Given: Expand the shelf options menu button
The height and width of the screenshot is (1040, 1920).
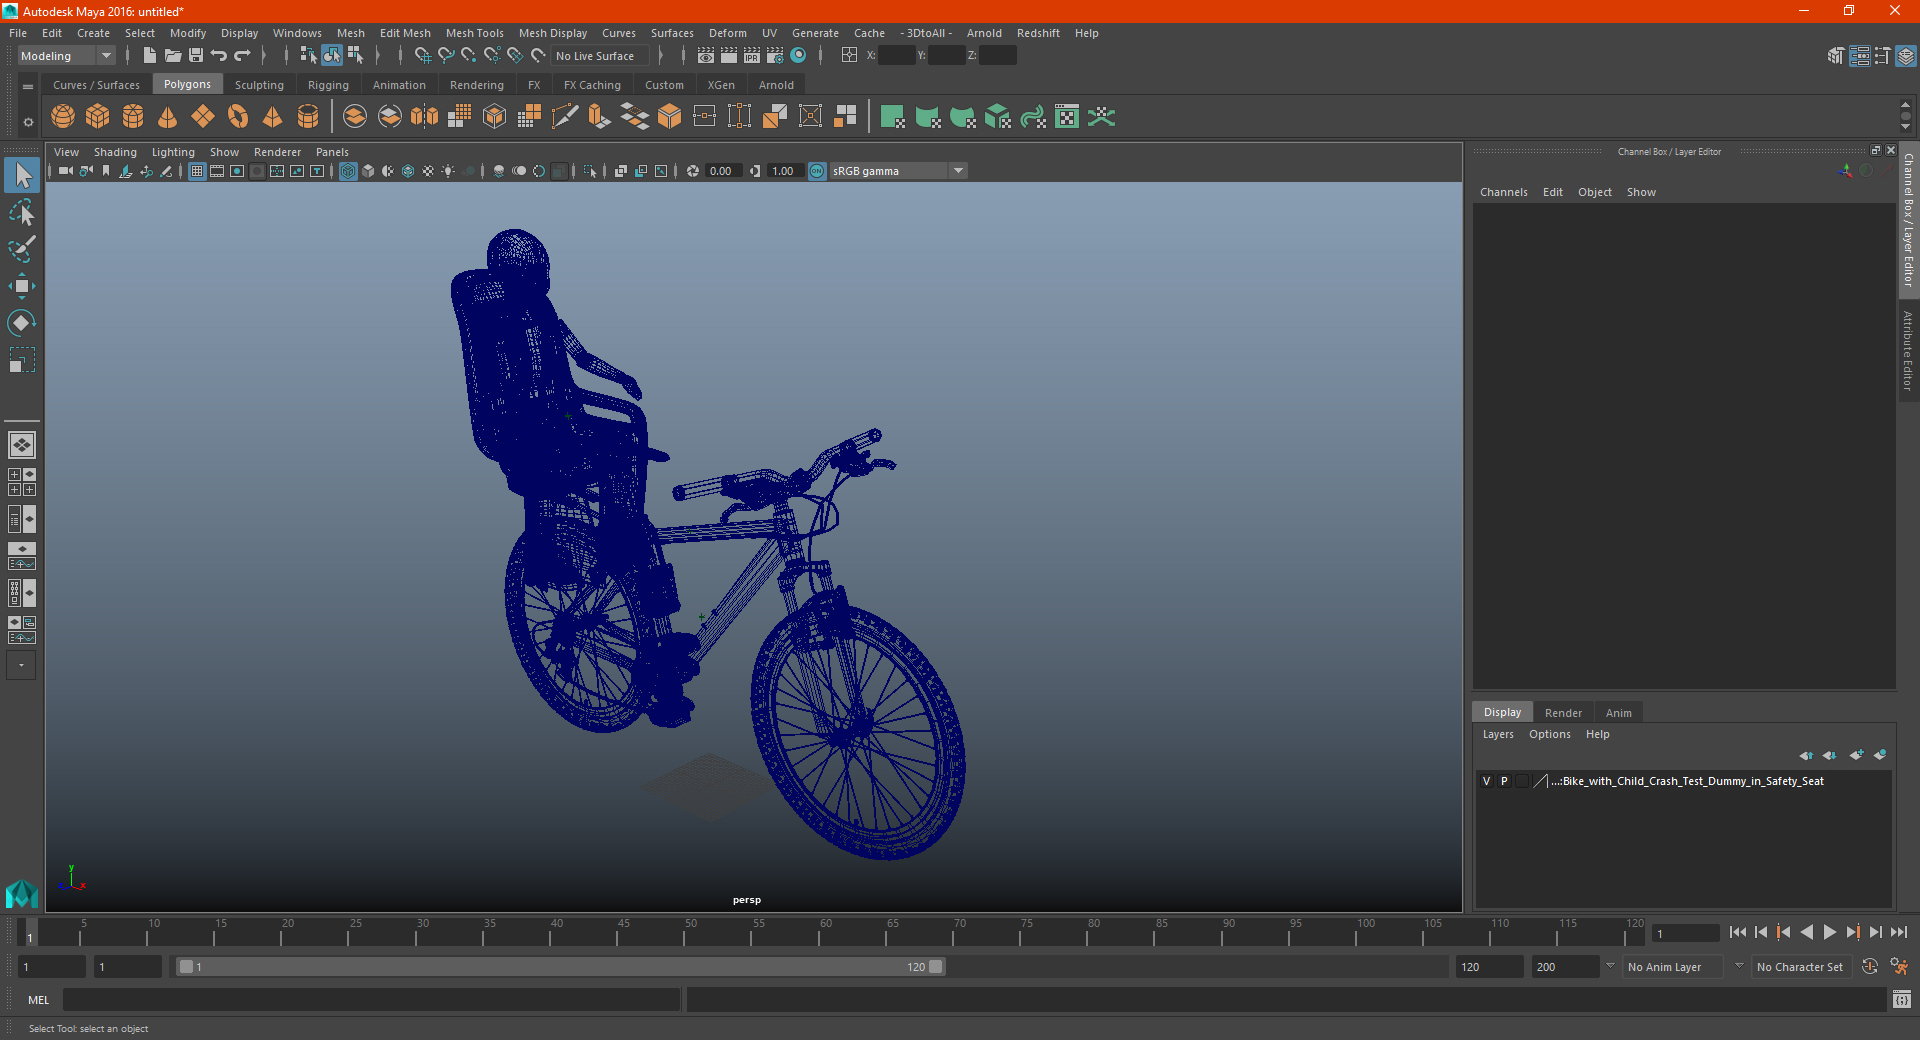Looking at the screenshot, I should click(x=28, y=122).
